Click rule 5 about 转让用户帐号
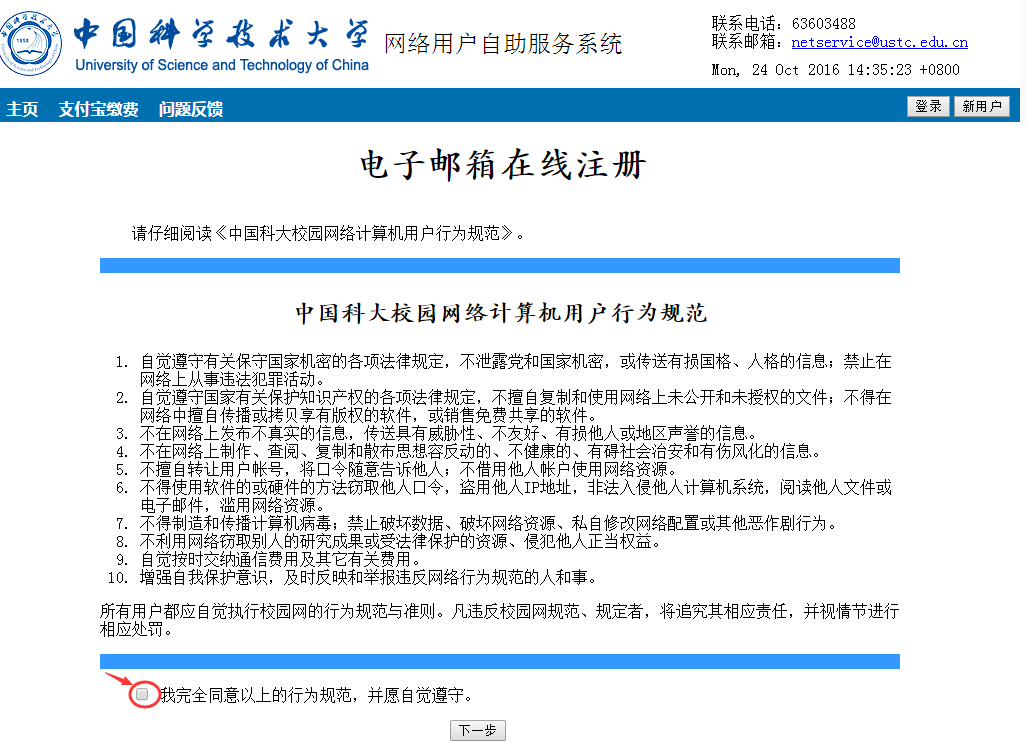 [408, 469]
